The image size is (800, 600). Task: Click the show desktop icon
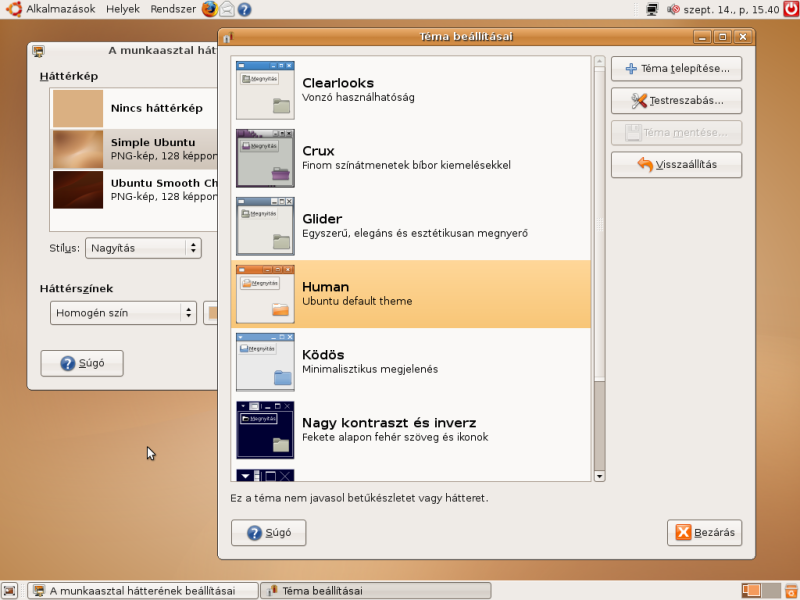click(x=10, y=591)
